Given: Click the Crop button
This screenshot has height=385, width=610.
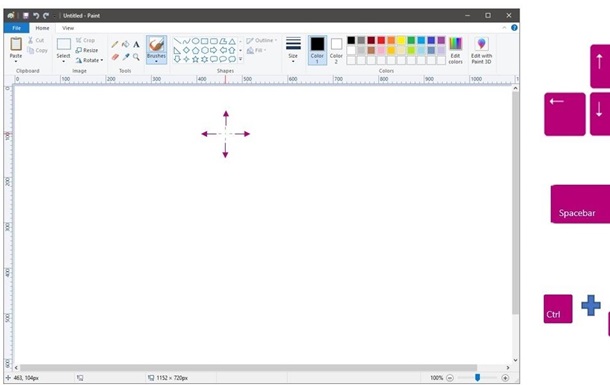Looking at the screenshot, I should tap(86, 40).
